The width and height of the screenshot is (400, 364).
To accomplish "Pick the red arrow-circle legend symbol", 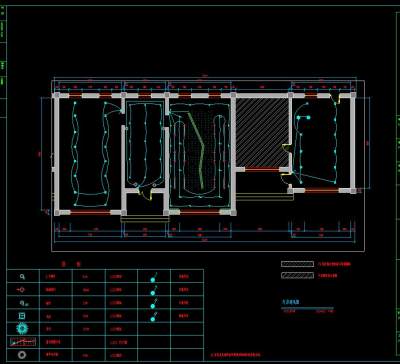I will [21, 290].
